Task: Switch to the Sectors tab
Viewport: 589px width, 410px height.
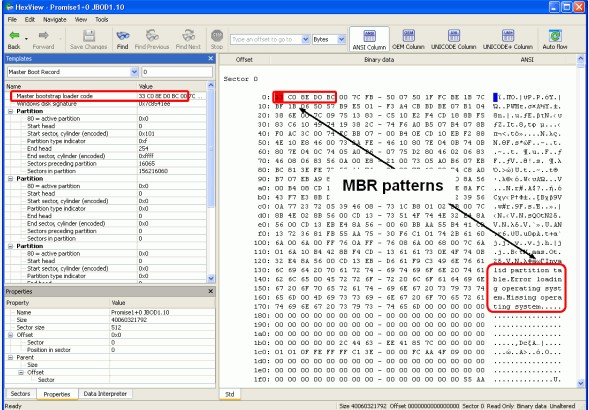Action: pyautogui.click(x=20, y=394)
